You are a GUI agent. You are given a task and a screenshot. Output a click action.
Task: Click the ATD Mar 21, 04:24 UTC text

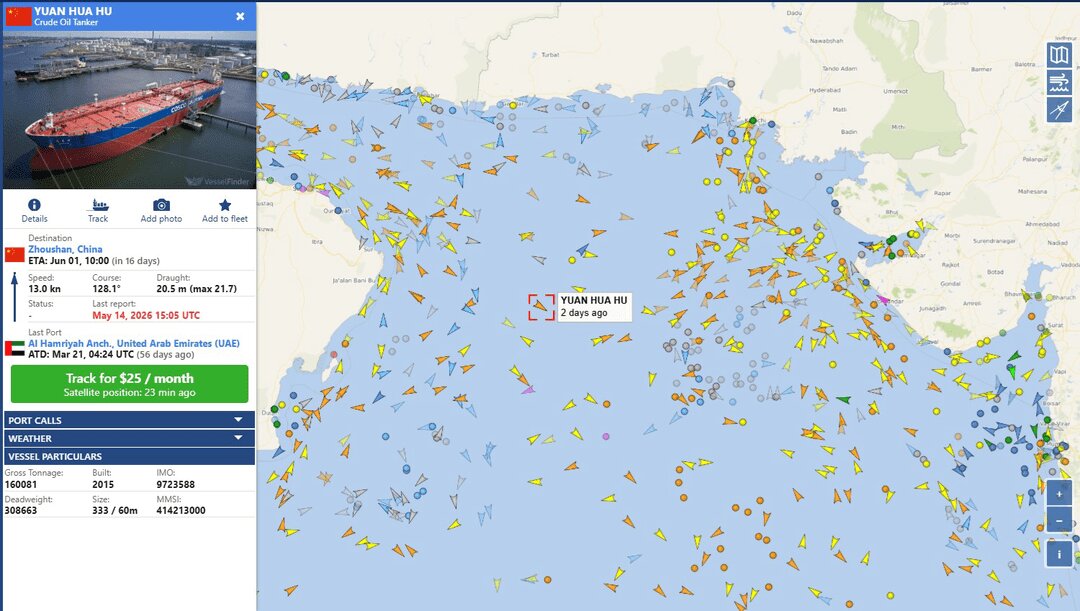click(x=81, y=355)
